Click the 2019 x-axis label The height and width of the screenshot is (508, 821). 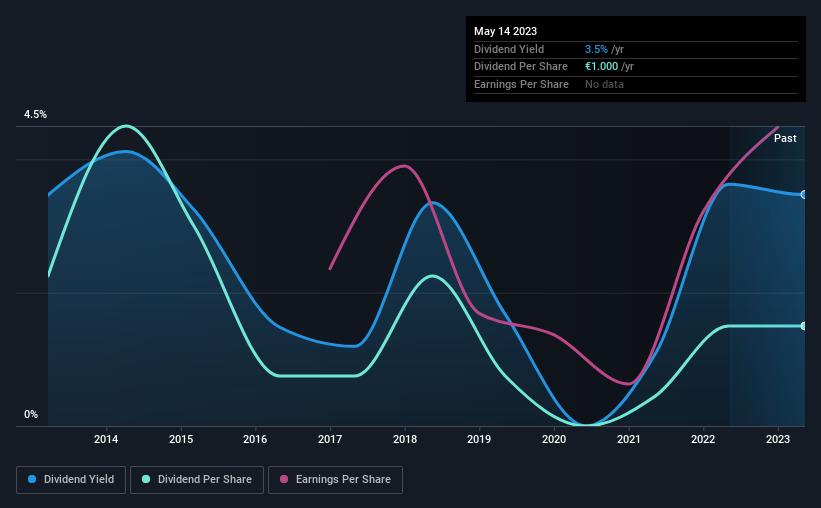pyautogui.click(x=479, y=439)
